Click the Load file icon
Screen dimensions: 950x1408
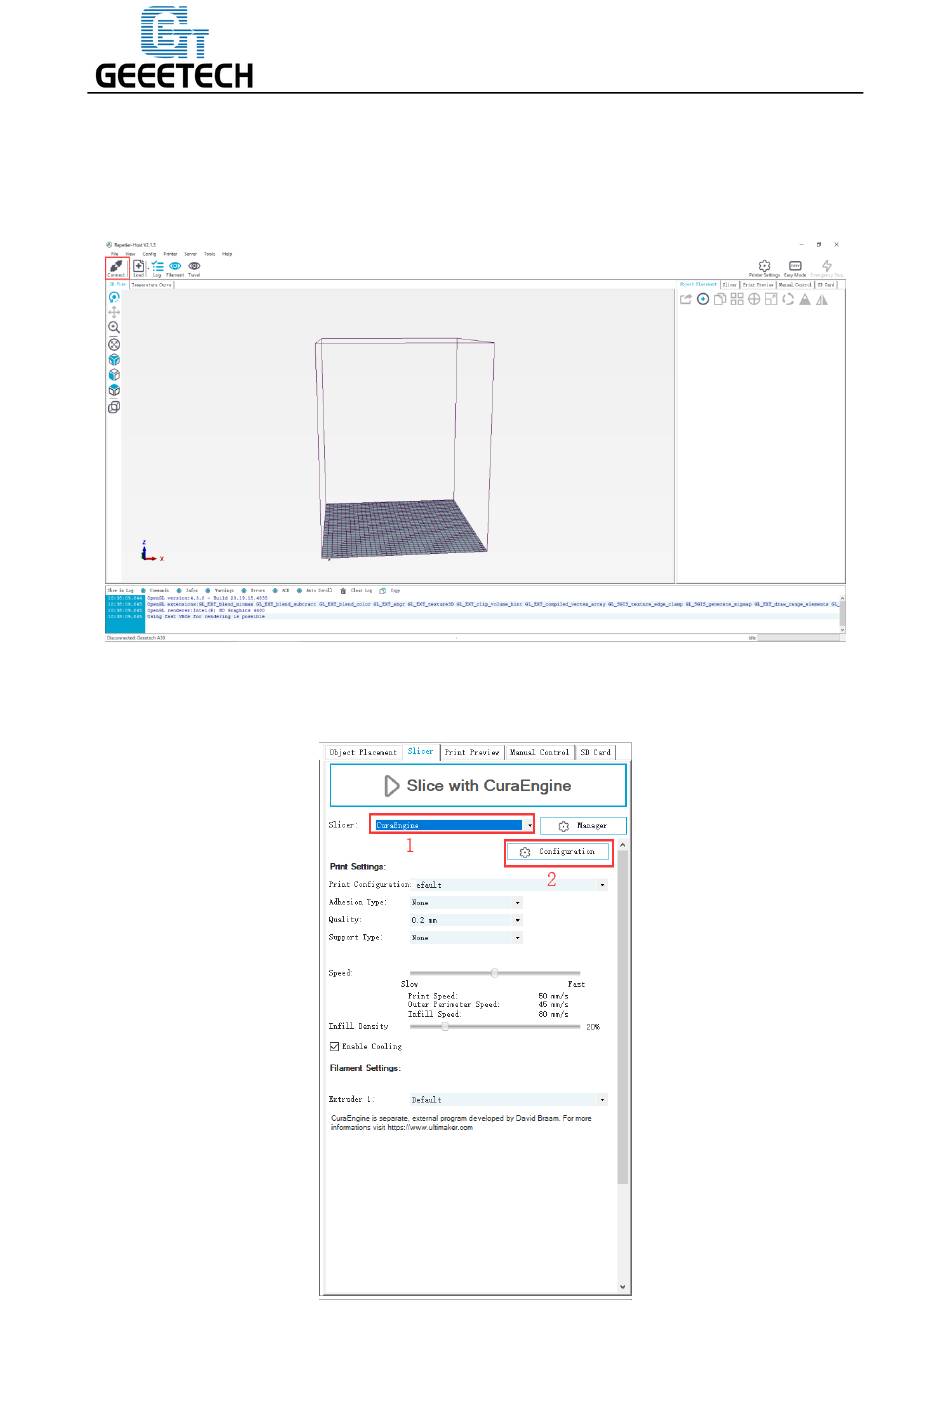coord(139,267)
